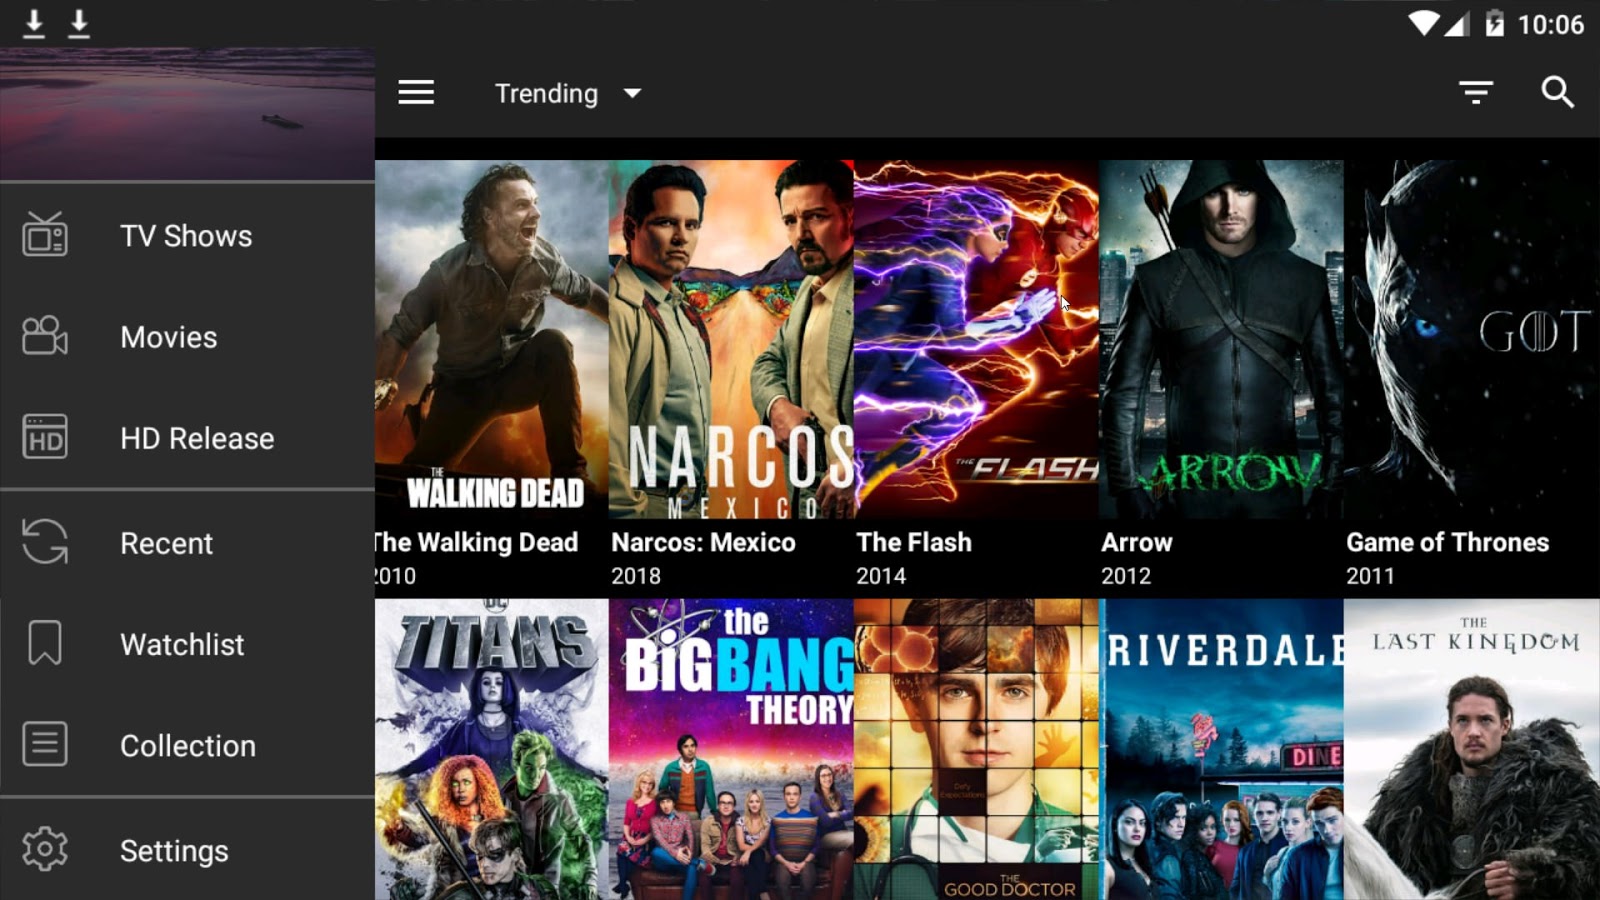The image size is (1600, 900).
Task: Tap the Wi-Fi status icon
Action: point(1423,24)
